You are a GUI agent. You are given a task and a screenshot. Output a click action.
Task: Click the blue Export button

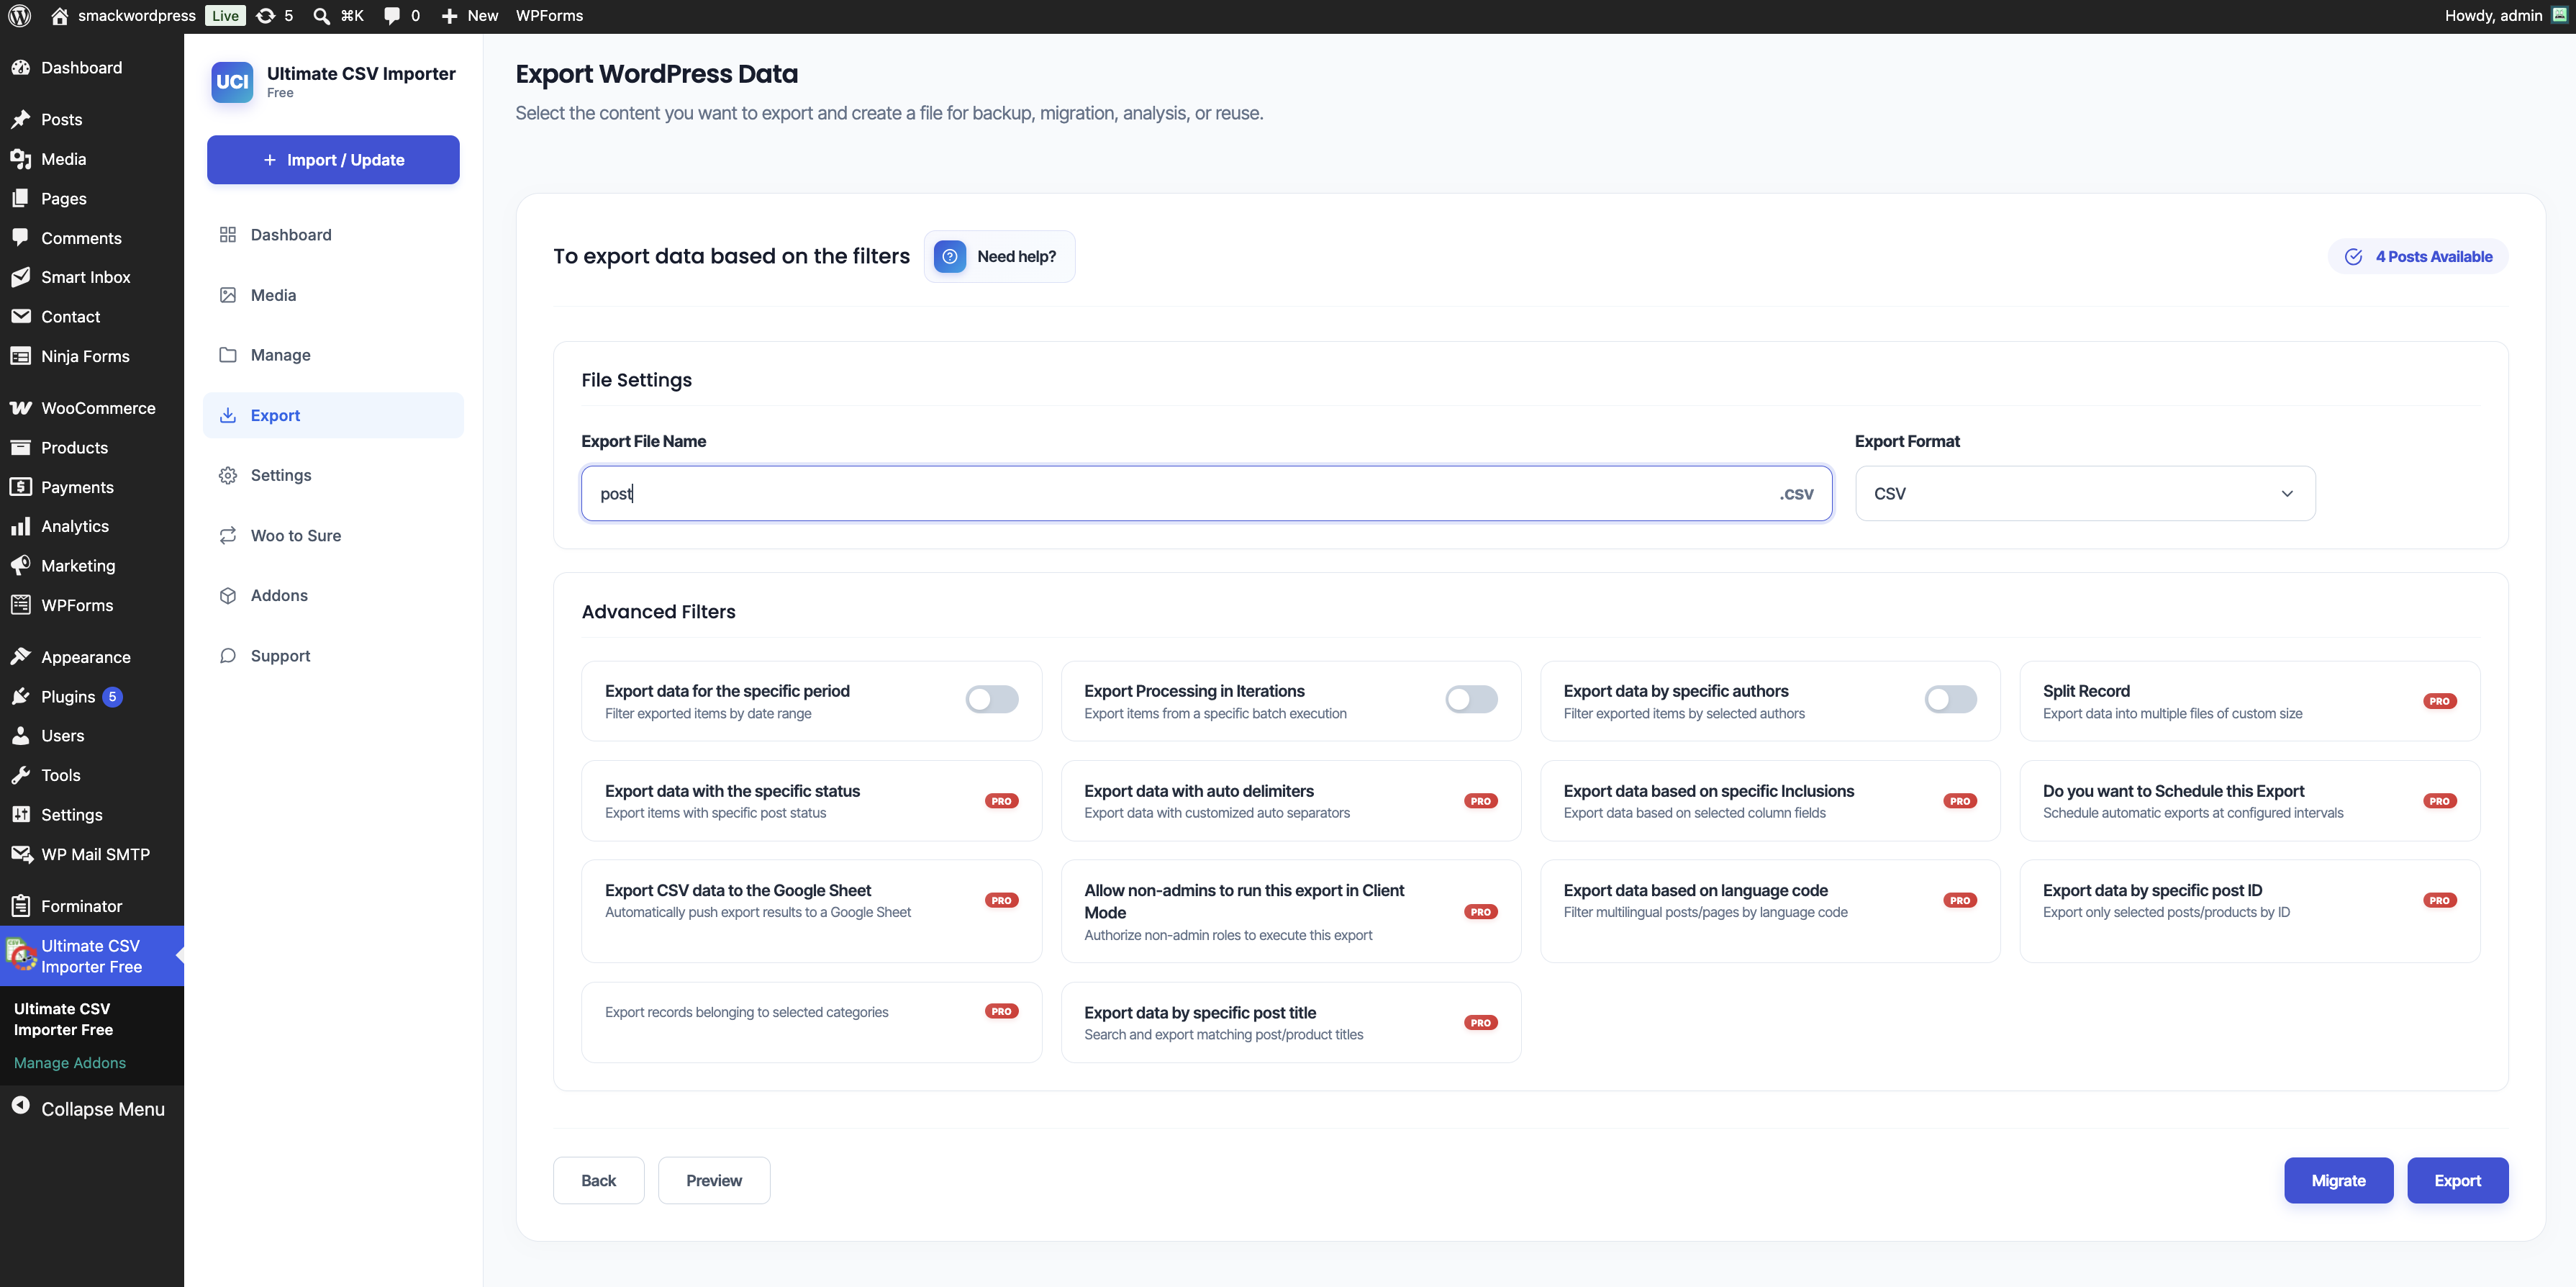[2457, 1180]
